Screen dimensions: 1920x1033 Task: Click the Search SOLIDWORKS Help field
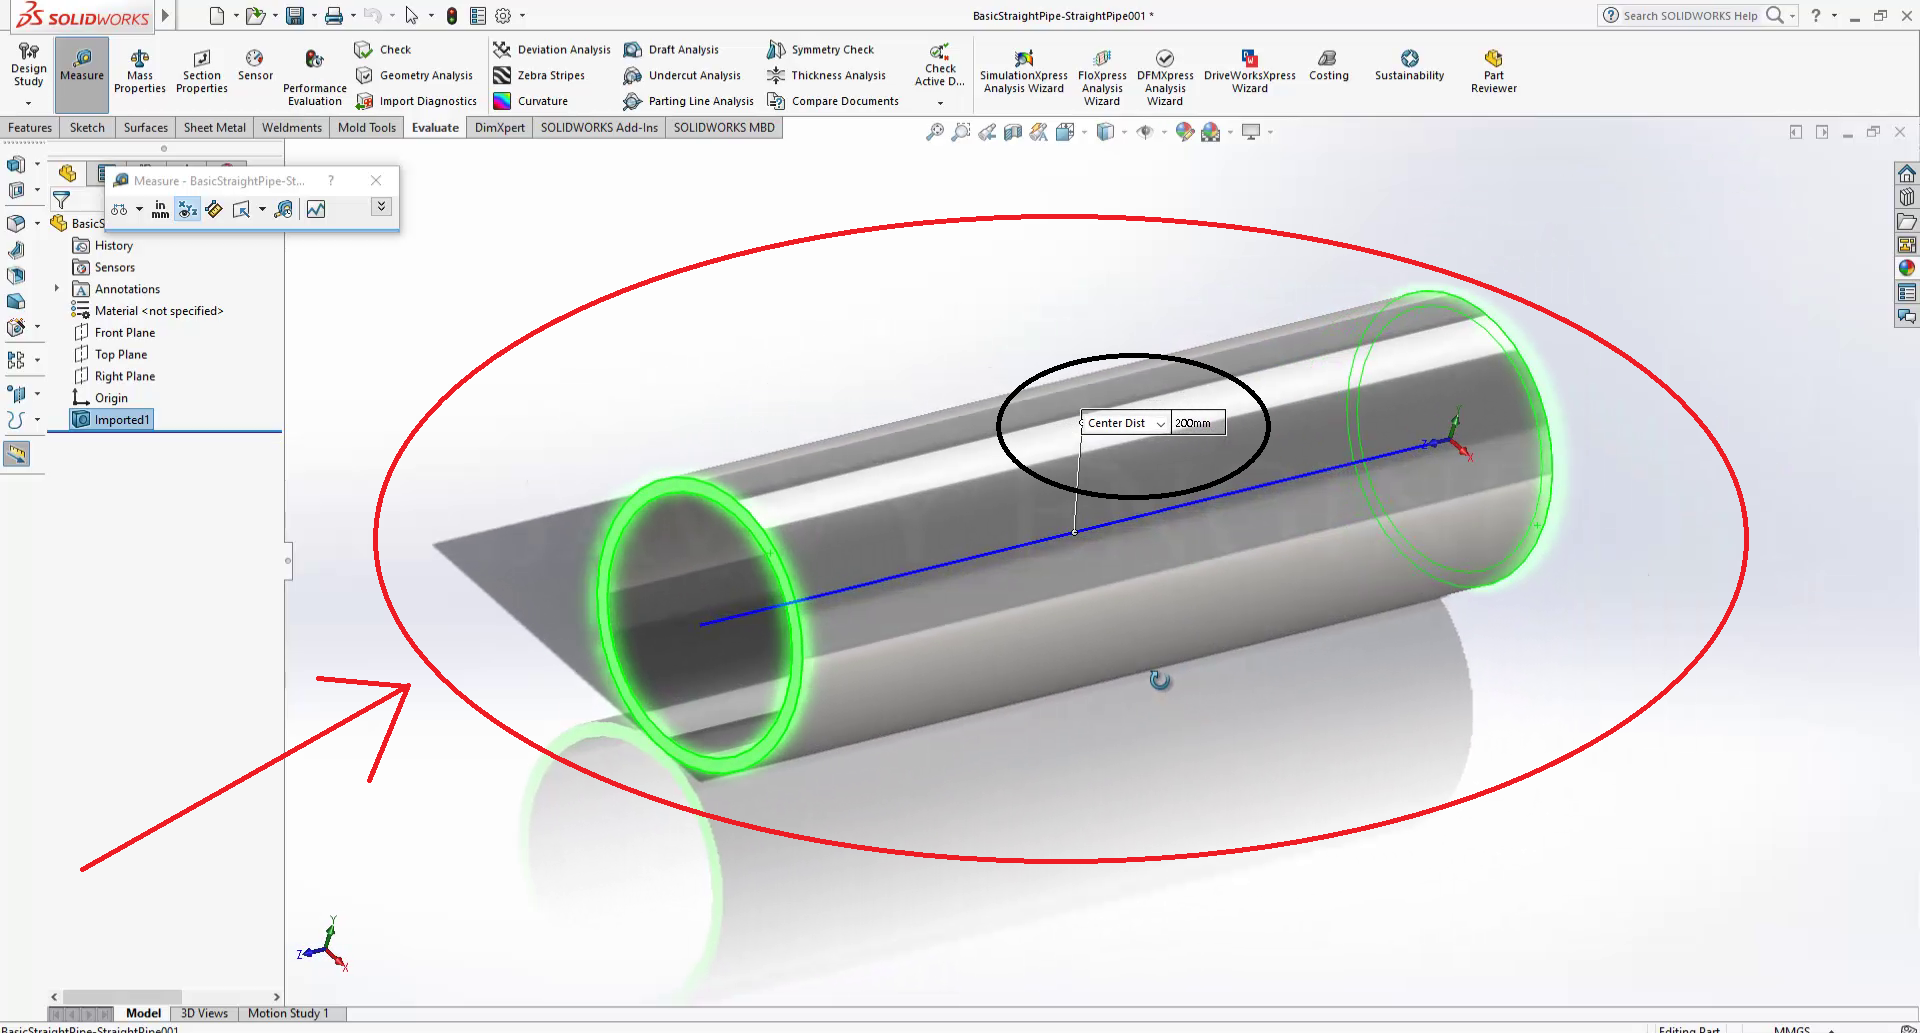pos(1689,16)
